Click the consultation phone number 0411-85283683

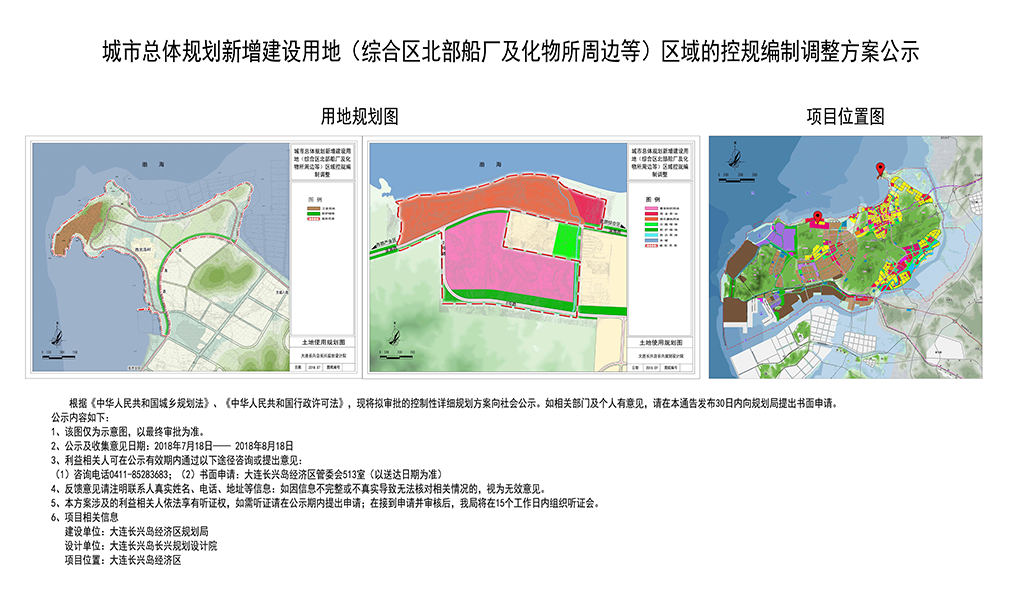coord(139,473)
